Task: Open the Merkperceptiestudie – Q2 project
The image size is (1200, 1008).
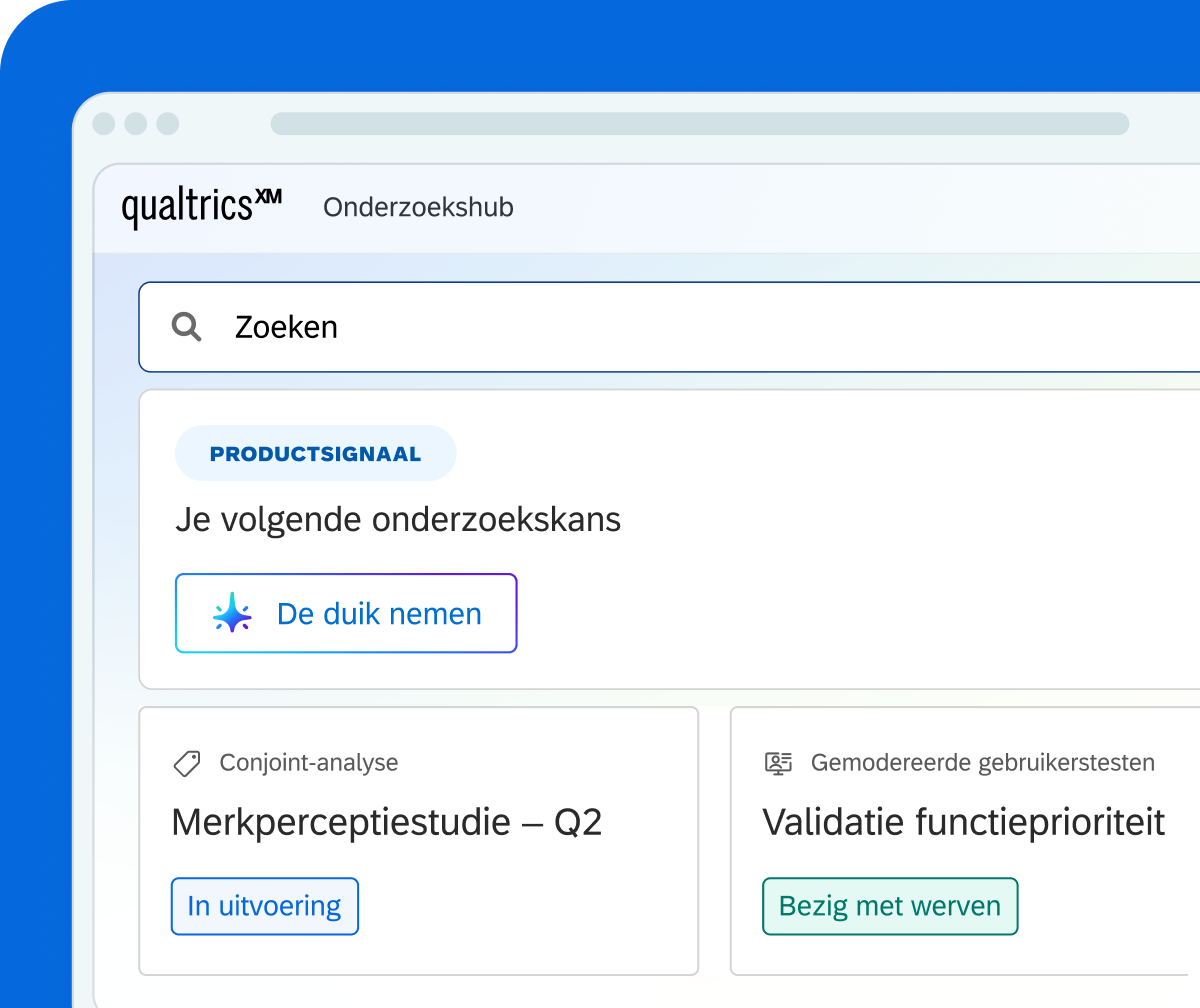Action: pyautogui.click(x=387, y=823)
